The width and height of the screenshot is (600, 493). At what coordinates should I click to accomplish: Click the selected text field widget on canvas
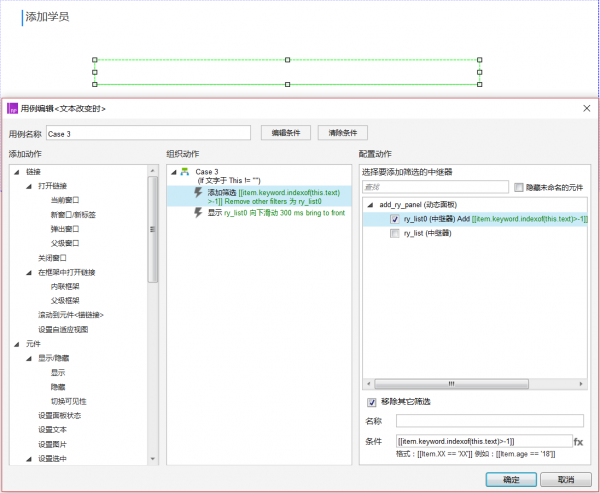pyautogui.click(x=287, y=72)
